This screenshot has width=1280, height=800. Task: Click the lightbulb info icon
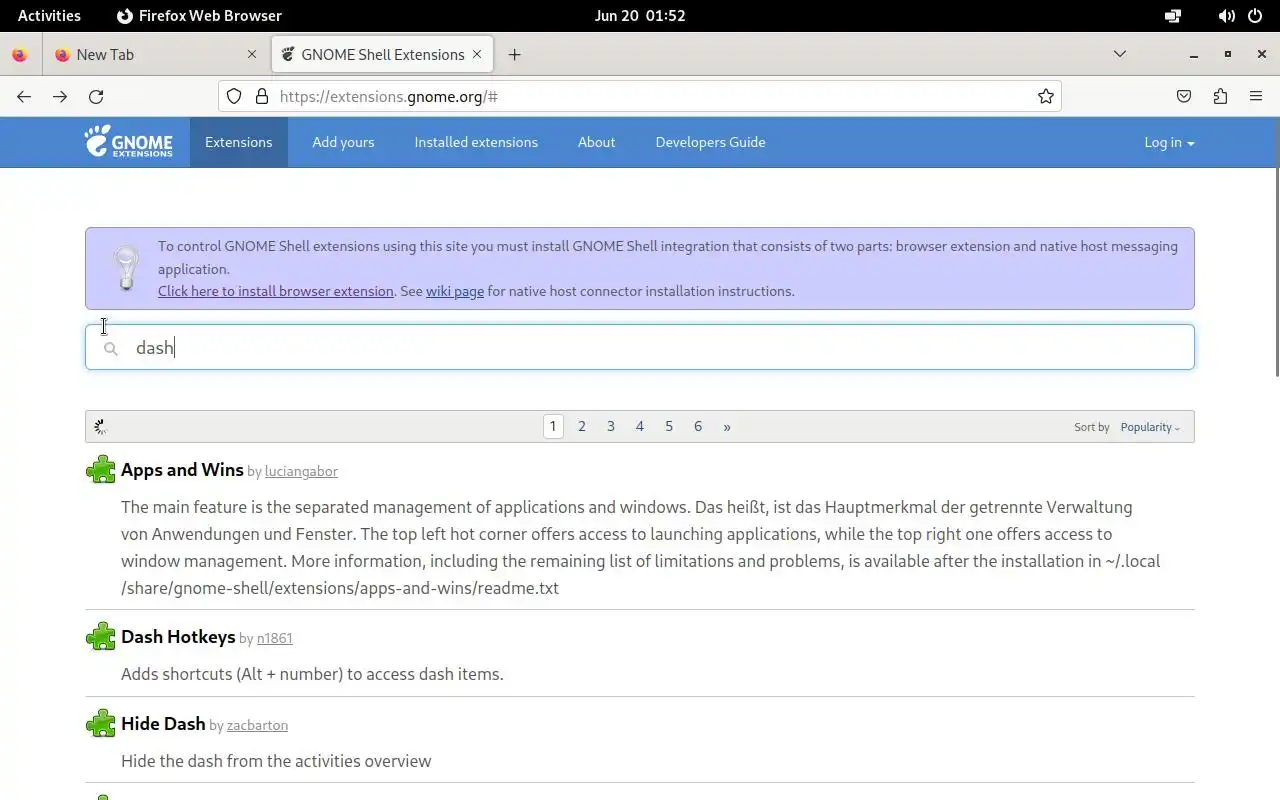pos(126,268)
